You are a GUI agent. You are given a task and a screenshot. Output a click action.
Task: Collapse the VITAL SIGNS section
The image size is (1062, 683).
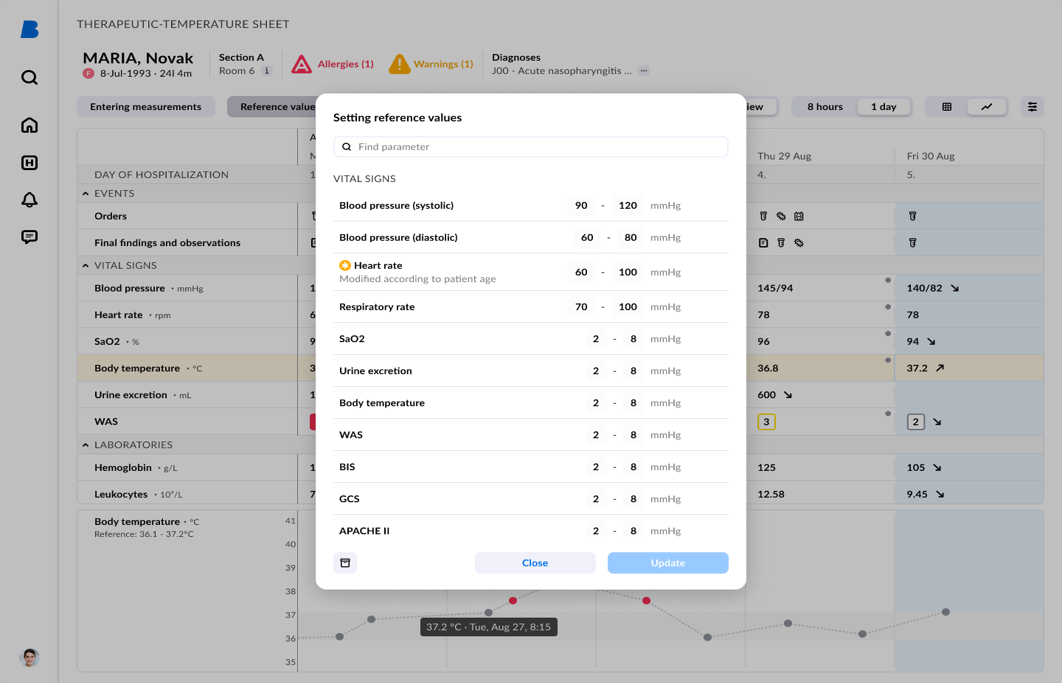tap(84, 265)
